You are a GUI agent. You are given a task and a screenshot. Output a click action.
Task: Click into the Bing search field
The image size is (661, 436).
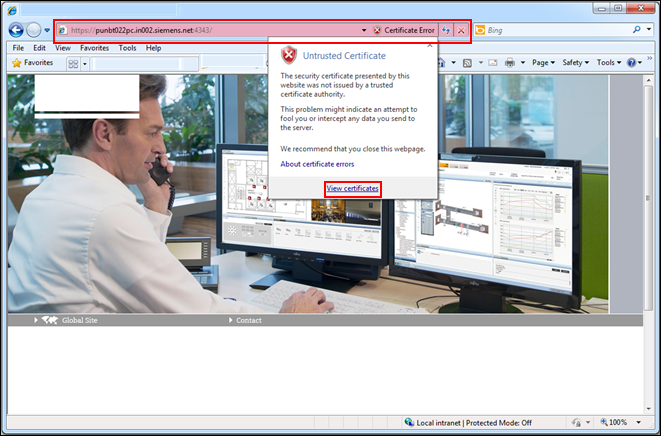tap(560, 31)
